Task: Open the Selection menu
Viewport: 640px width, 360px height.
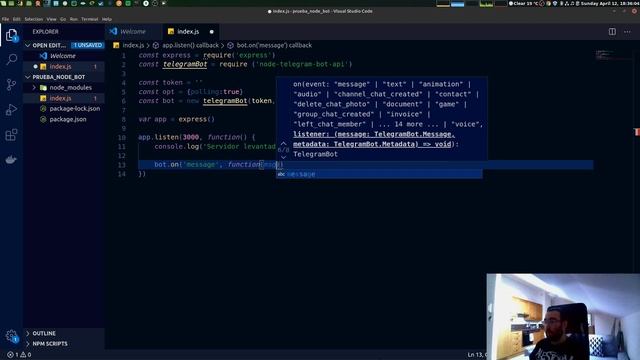Action: 33,19
